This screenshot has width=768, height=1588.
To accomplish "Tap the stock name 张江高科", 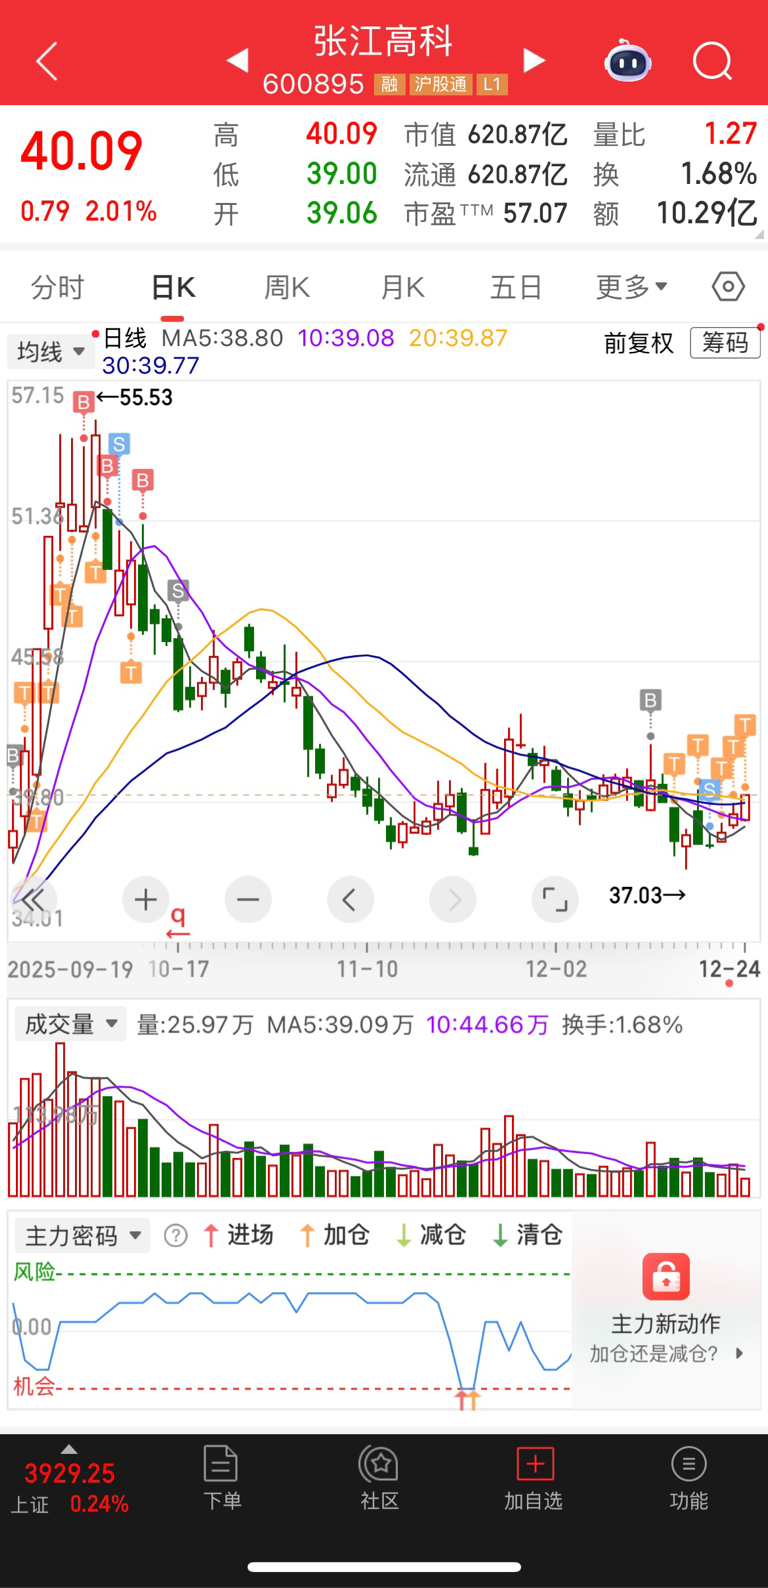I will click(384, 41).
